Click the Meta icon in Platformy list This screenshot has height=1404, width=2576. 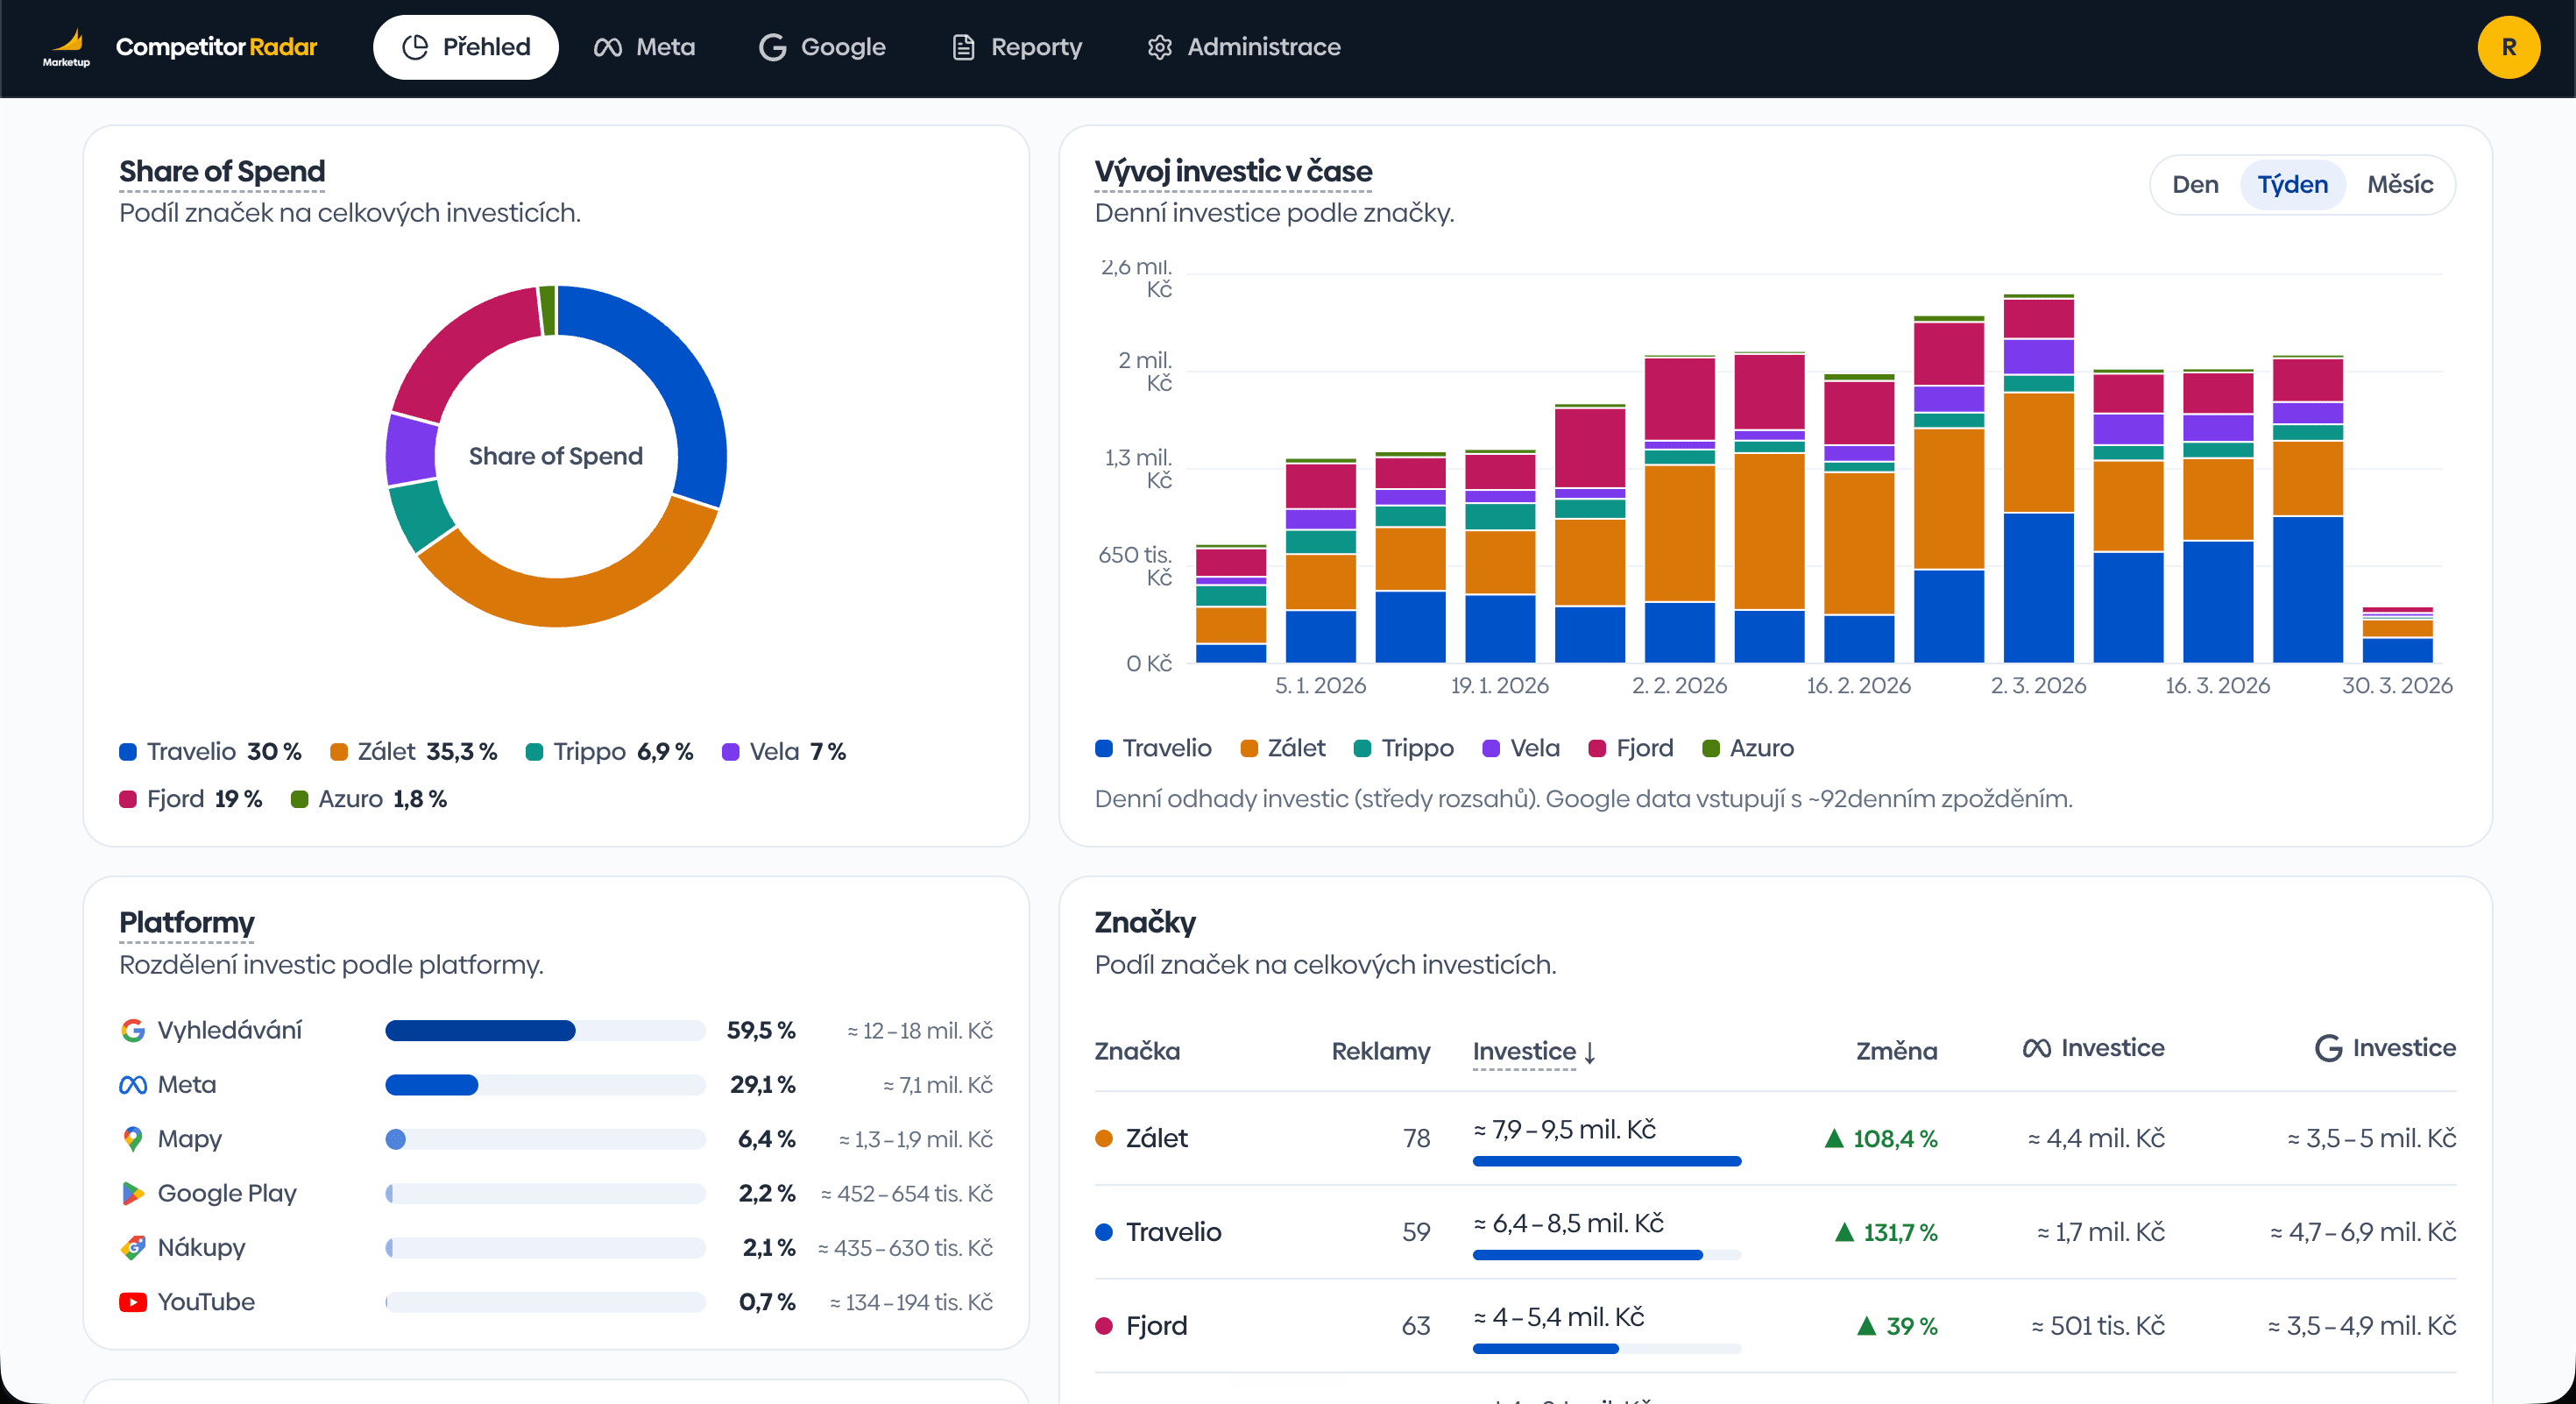point(132,1085)
